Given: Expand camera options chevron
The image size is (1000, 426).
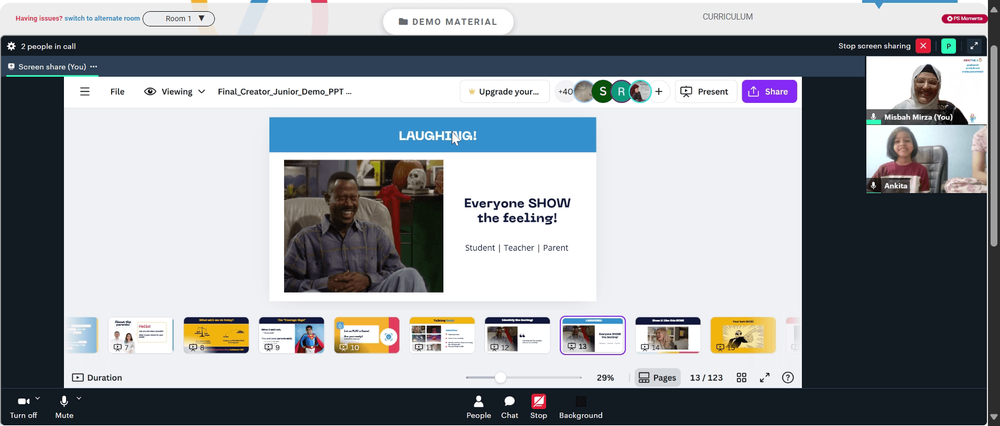Looking at the screenshot, I should pyautogui.click(x=38, y=398).
